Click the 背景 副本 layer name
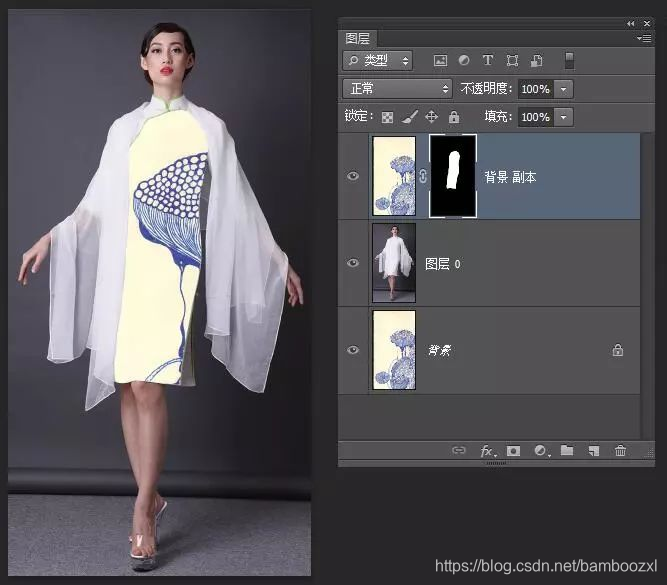667x585 pixels. (510, 177)
